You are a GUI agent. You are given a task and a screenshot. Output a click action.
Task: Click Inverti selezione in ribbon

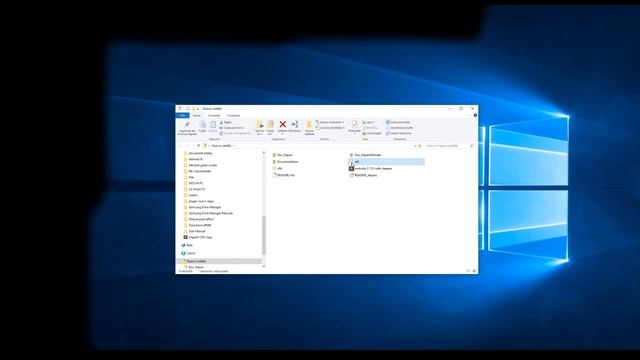pyautogui.click(x=399, y=133)
